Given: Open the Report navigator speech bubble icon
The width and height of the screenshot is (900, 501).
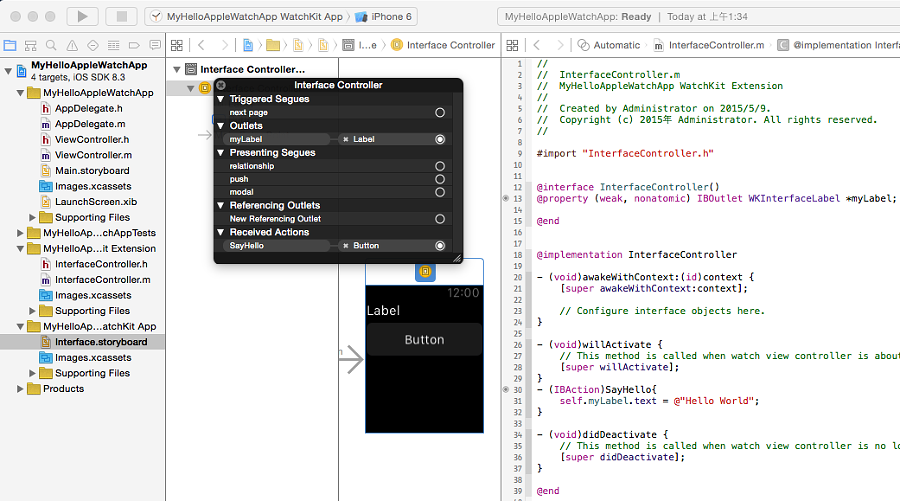Looking at the screenshot, I should coord(155,45).
